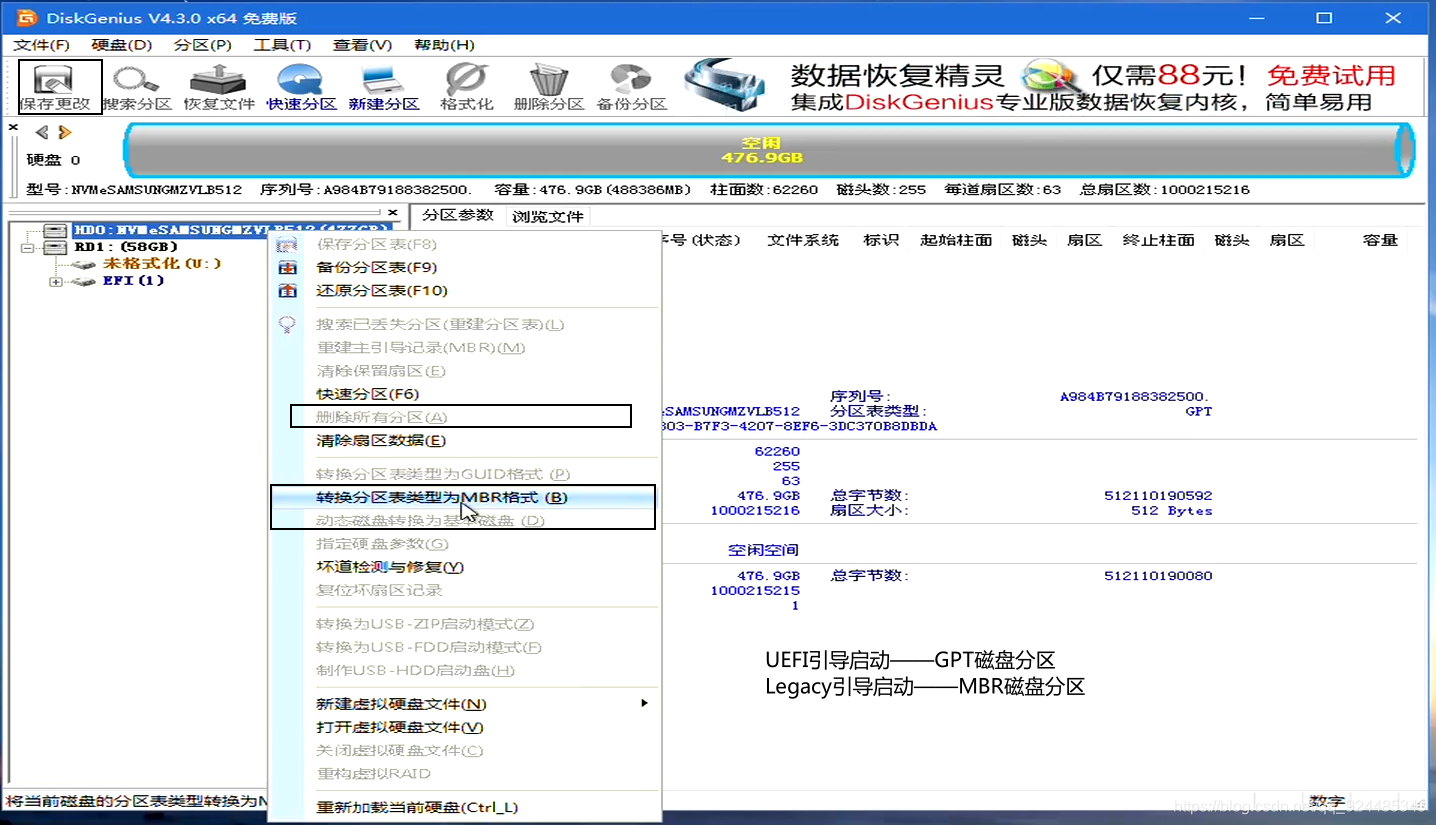1436x825 pixels.
Task: Go to next disk with right arrow
Action: click(x=65, y=132)
